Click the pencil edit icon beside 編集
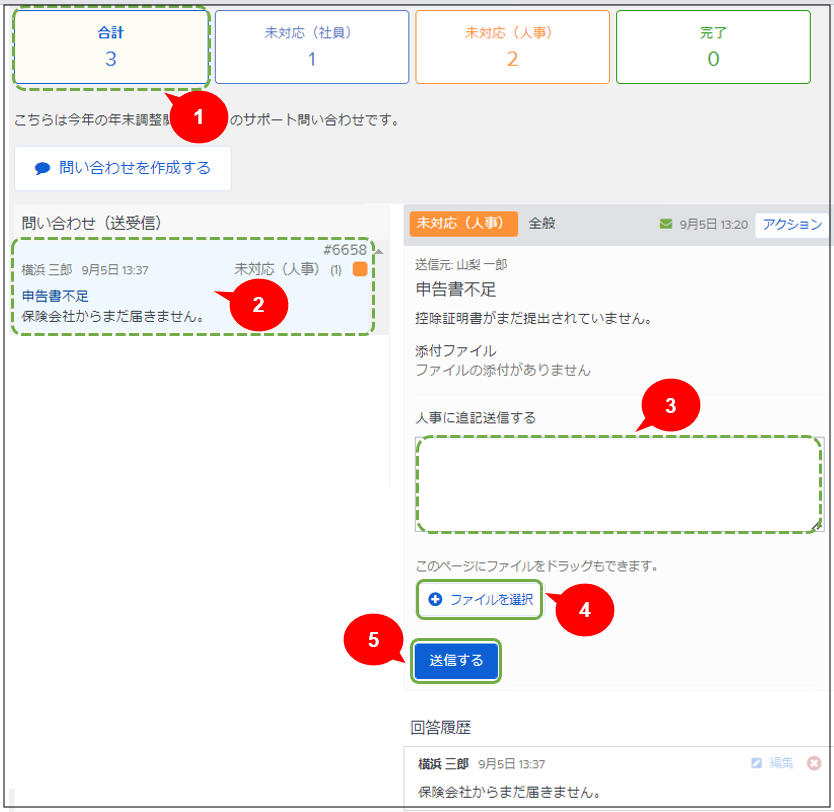834x812 pixels. pos(757,763)
